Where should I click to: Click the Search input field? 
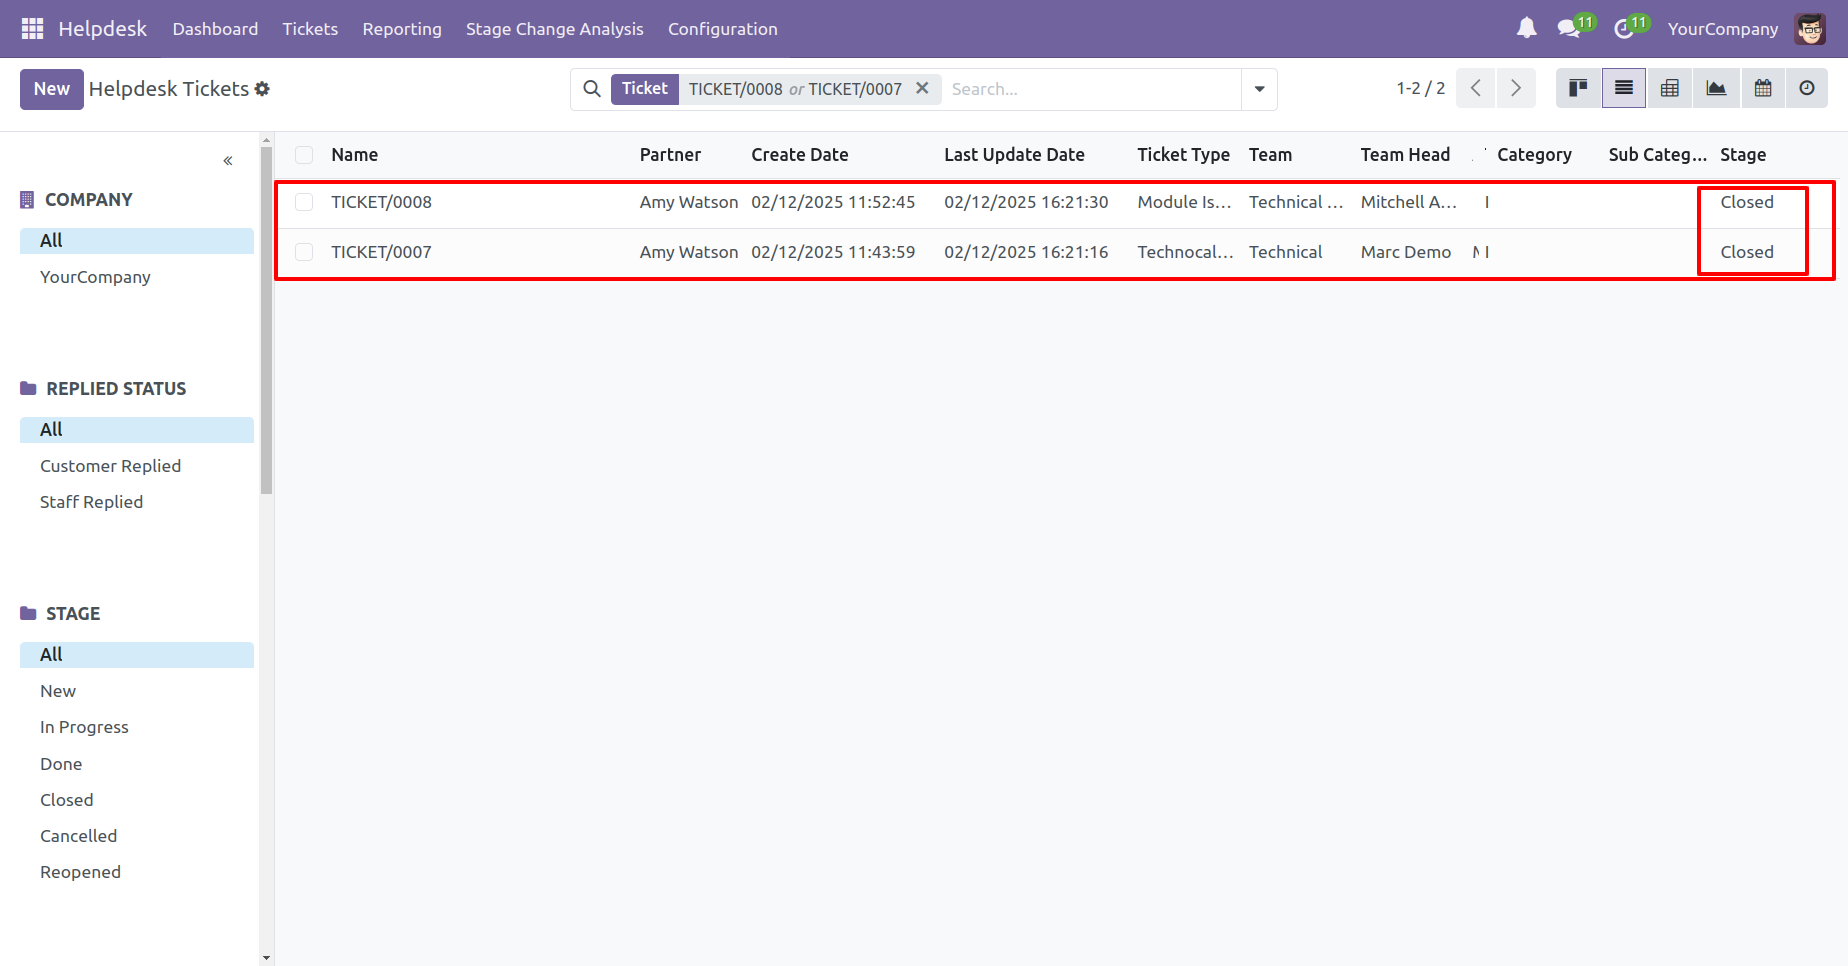(1092, 89)
